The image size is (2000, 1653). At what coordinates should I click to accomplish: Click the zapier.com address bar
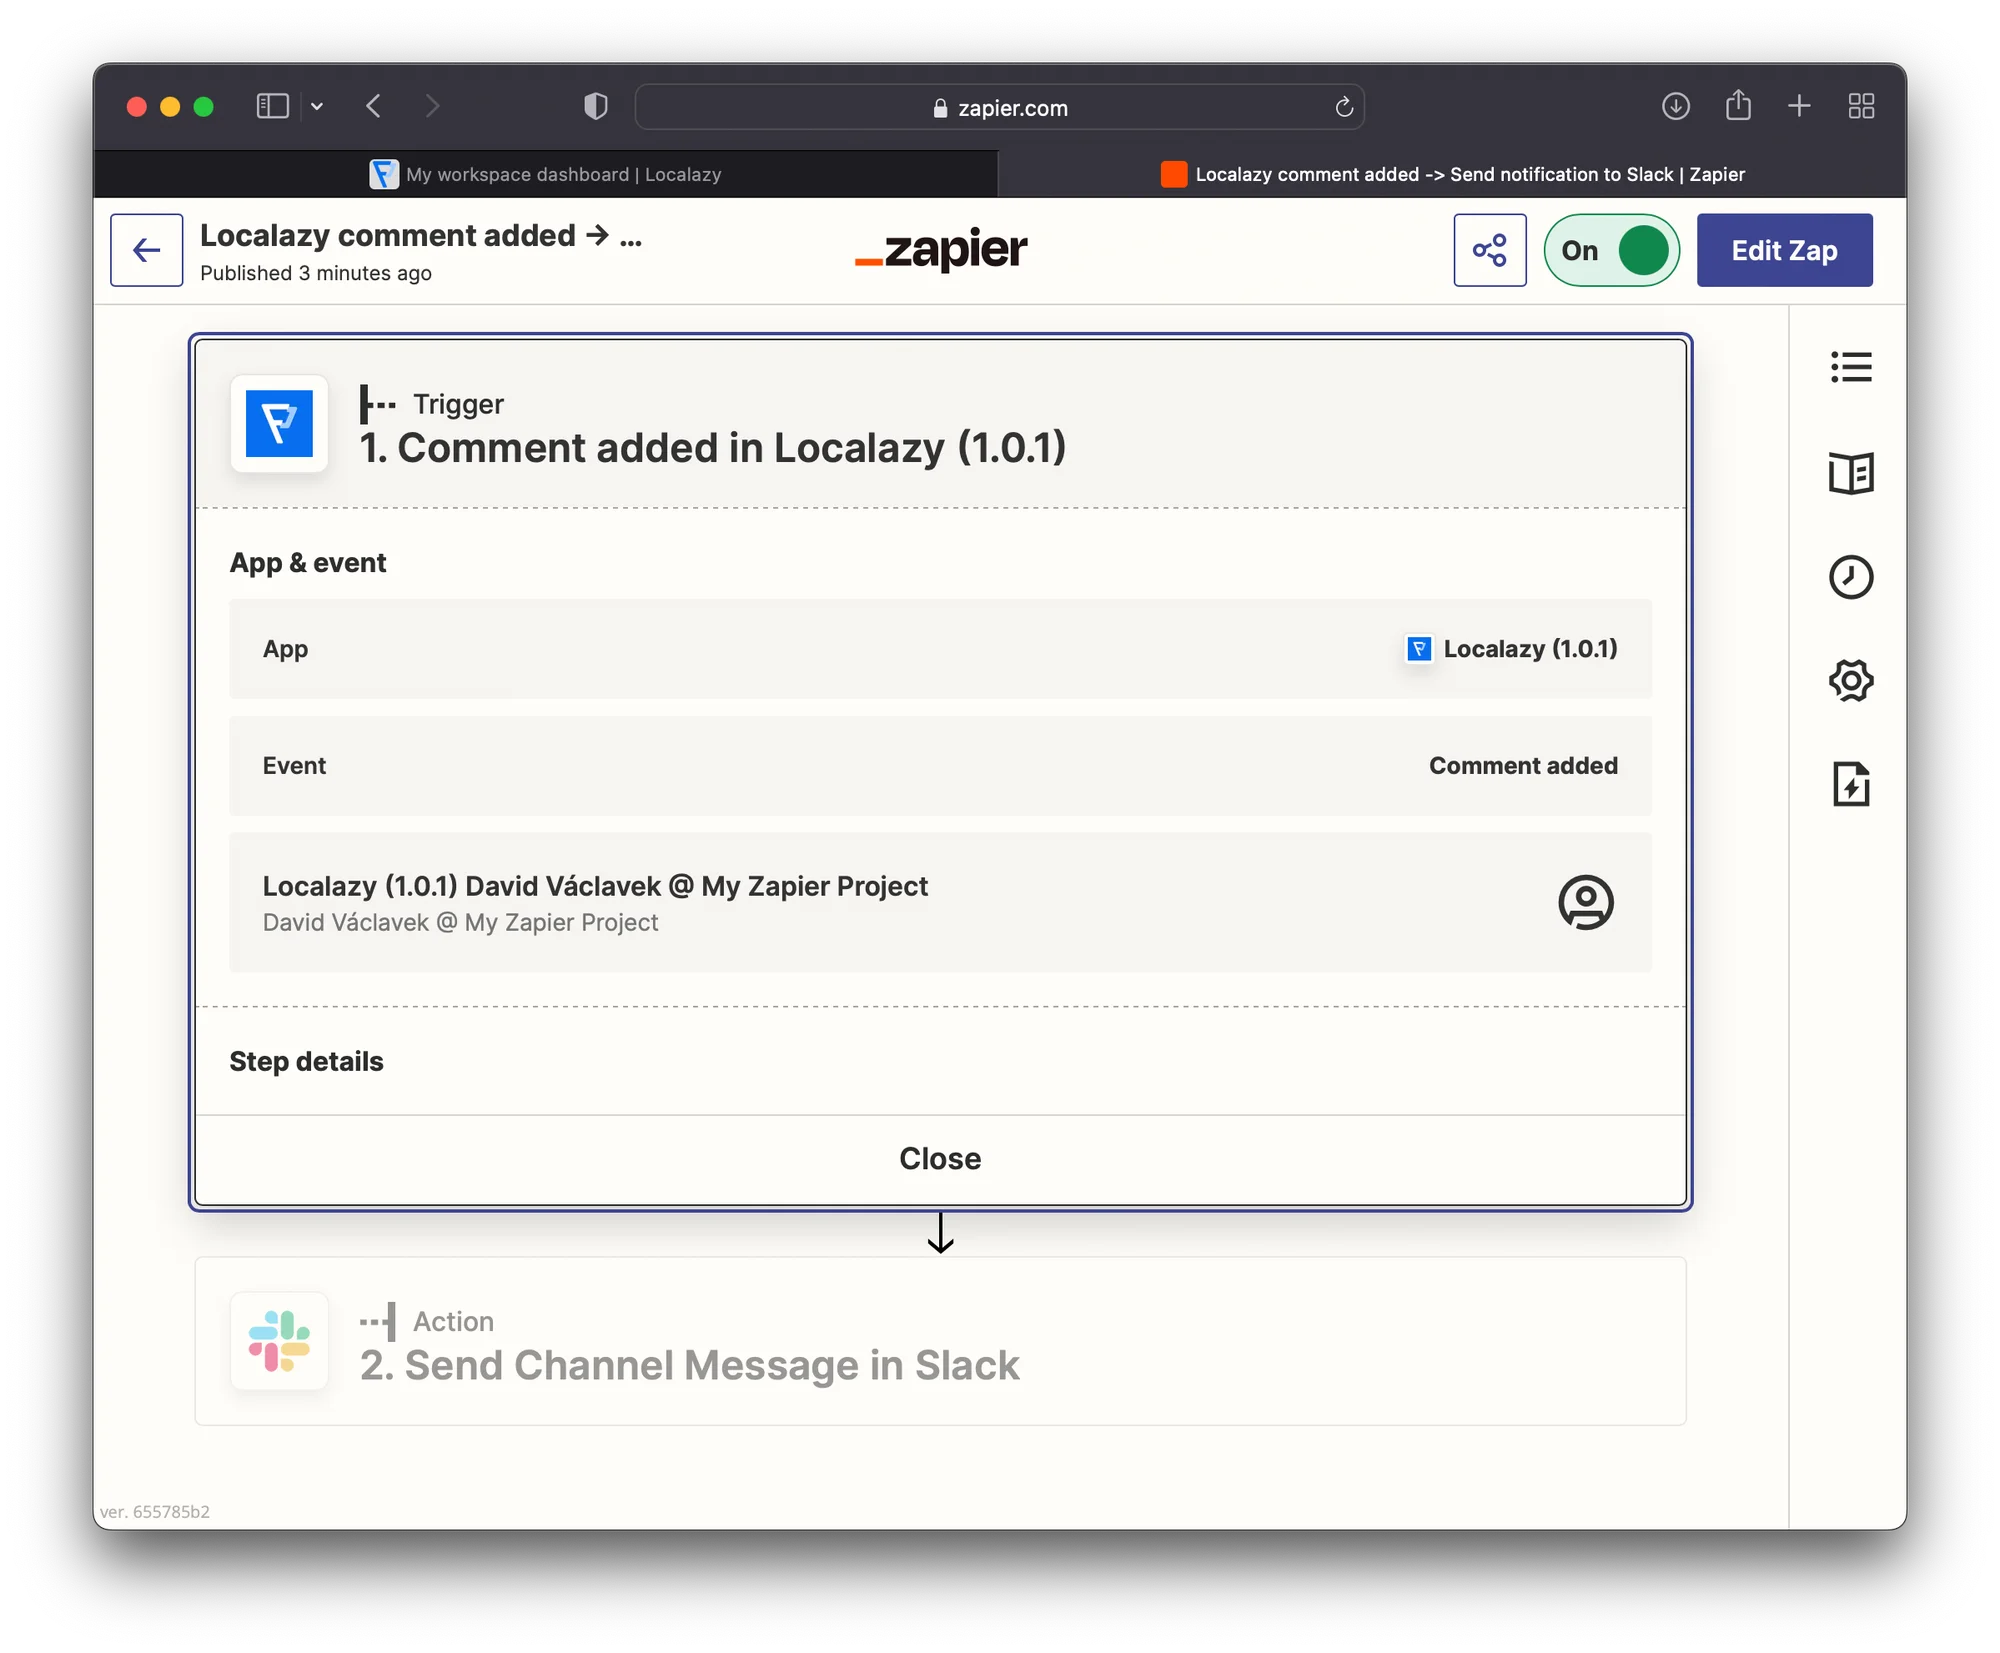click(x=999, y=107)
